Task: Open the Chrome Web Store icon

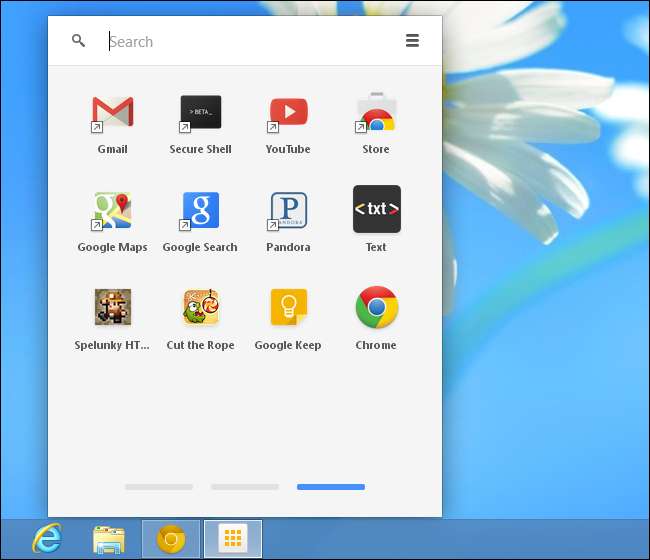Action: [376, 112]
